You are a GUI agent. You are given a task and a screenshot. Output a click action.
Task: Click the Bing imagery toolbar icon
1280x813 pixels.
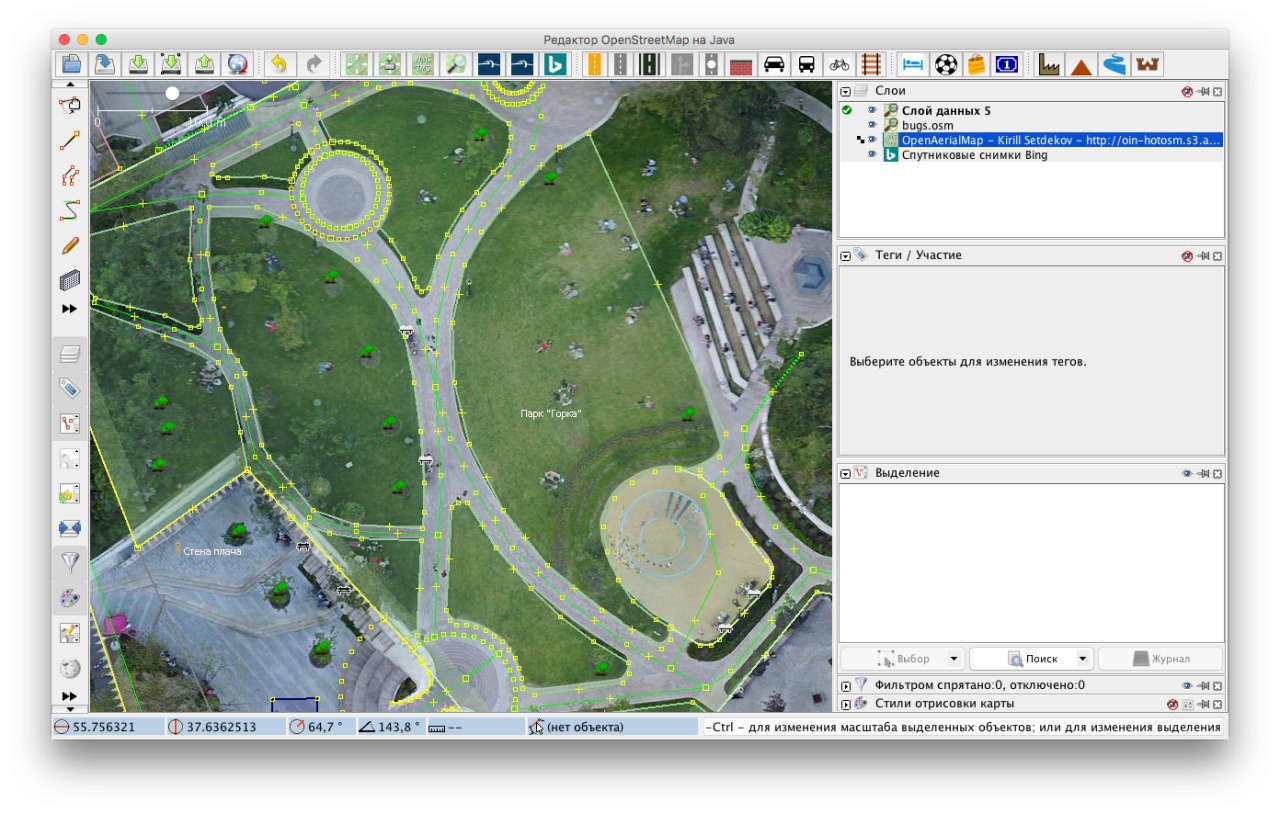tap(554, 64)
